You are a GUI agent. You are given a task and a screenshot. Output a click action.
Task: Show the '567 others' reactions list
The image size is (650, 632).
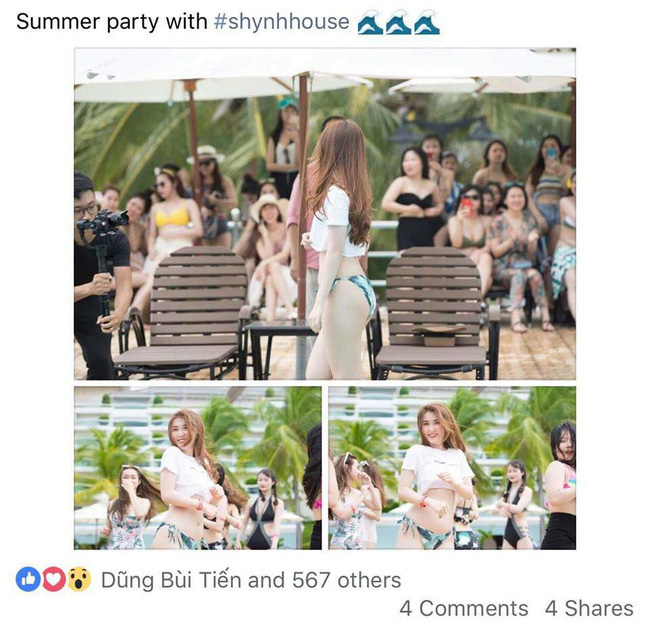coord(347,580)
